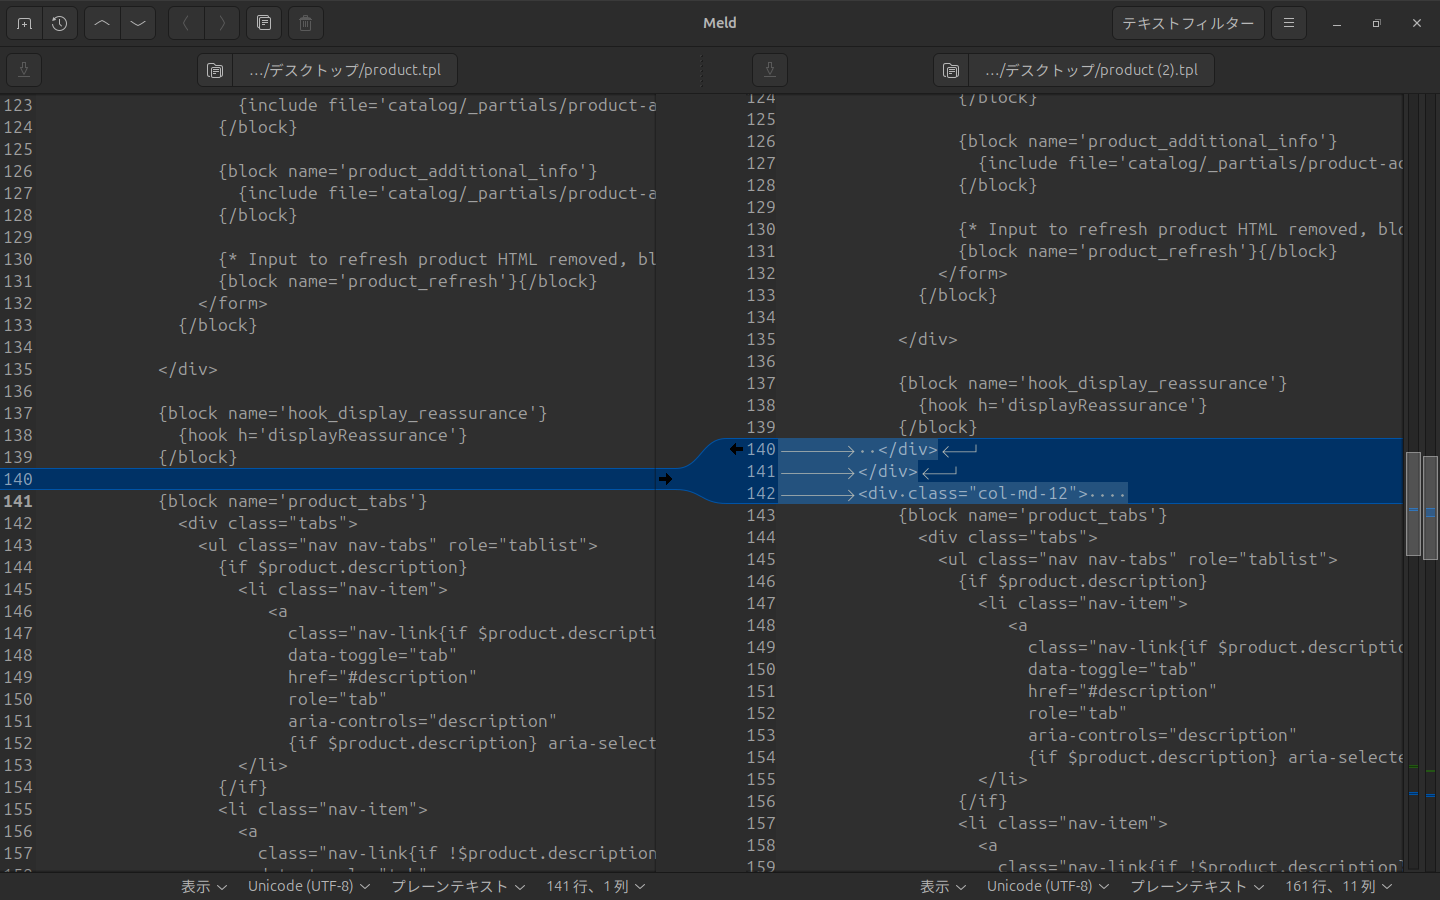Open the hamburger main menu

(x=1289, y=23)
